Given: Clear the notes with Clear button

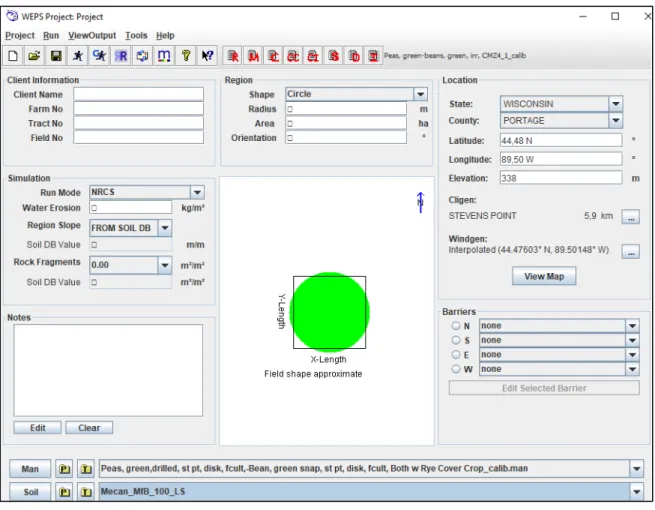Looking at the screenshot, I should [89, 428].
